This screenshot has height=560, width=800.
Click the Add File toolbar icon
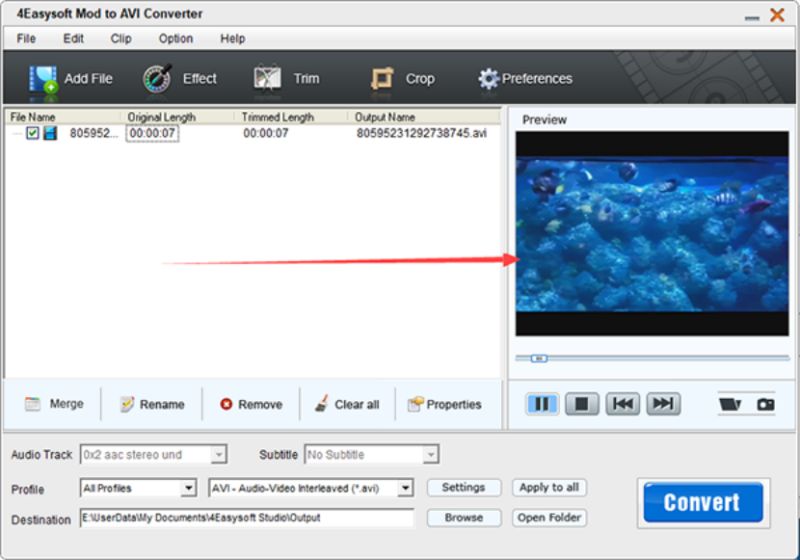point(43,79)
